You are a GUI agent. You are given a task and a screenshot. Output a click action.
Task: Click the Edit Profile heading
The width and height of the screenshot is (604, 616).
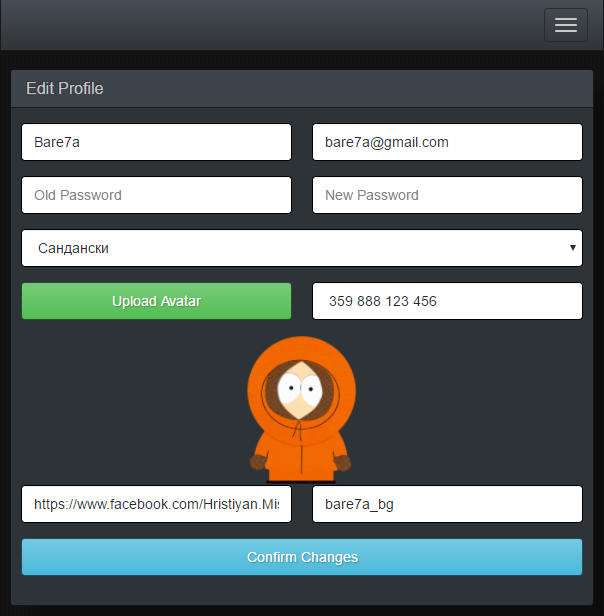point(65,88)
